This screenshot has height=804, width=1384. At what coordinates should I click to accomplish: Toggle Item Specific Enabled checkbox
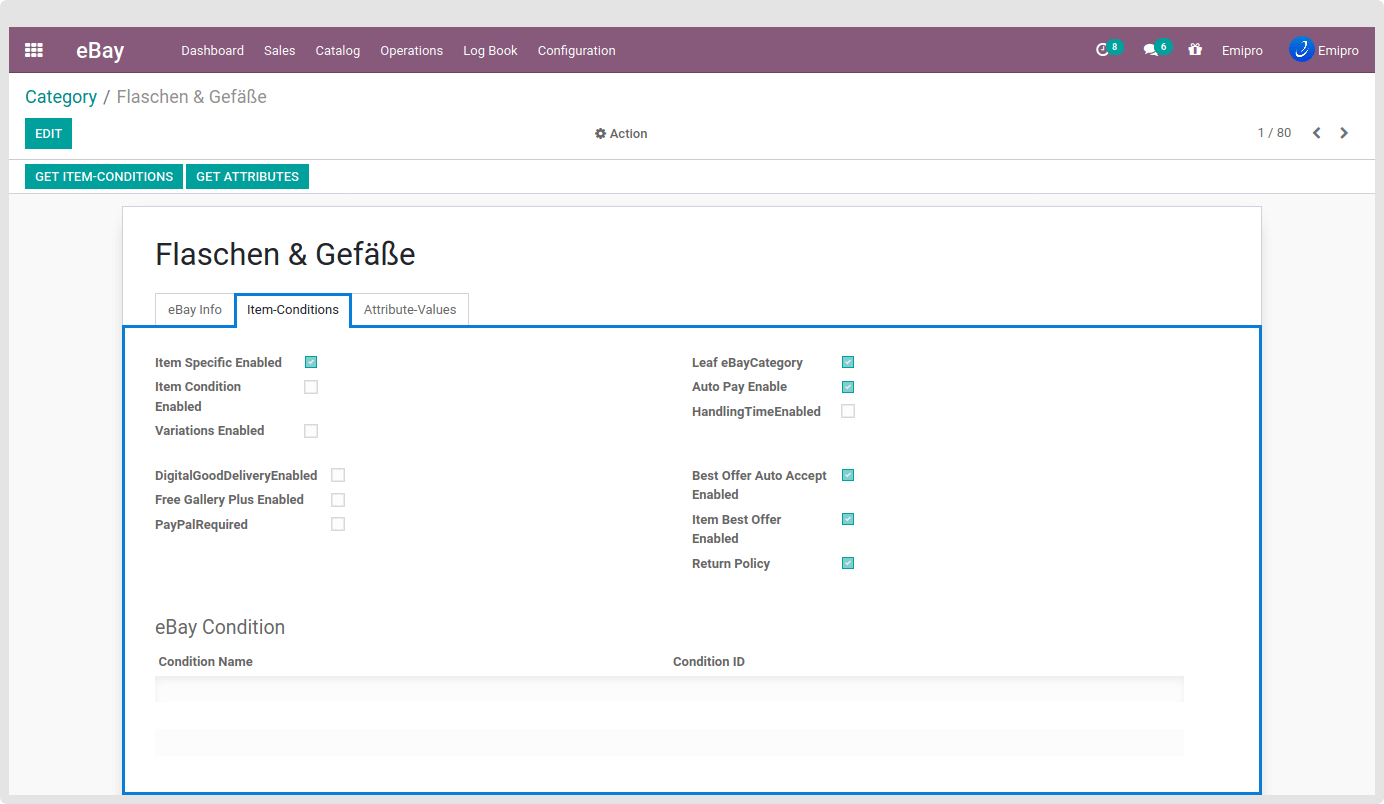311,362
